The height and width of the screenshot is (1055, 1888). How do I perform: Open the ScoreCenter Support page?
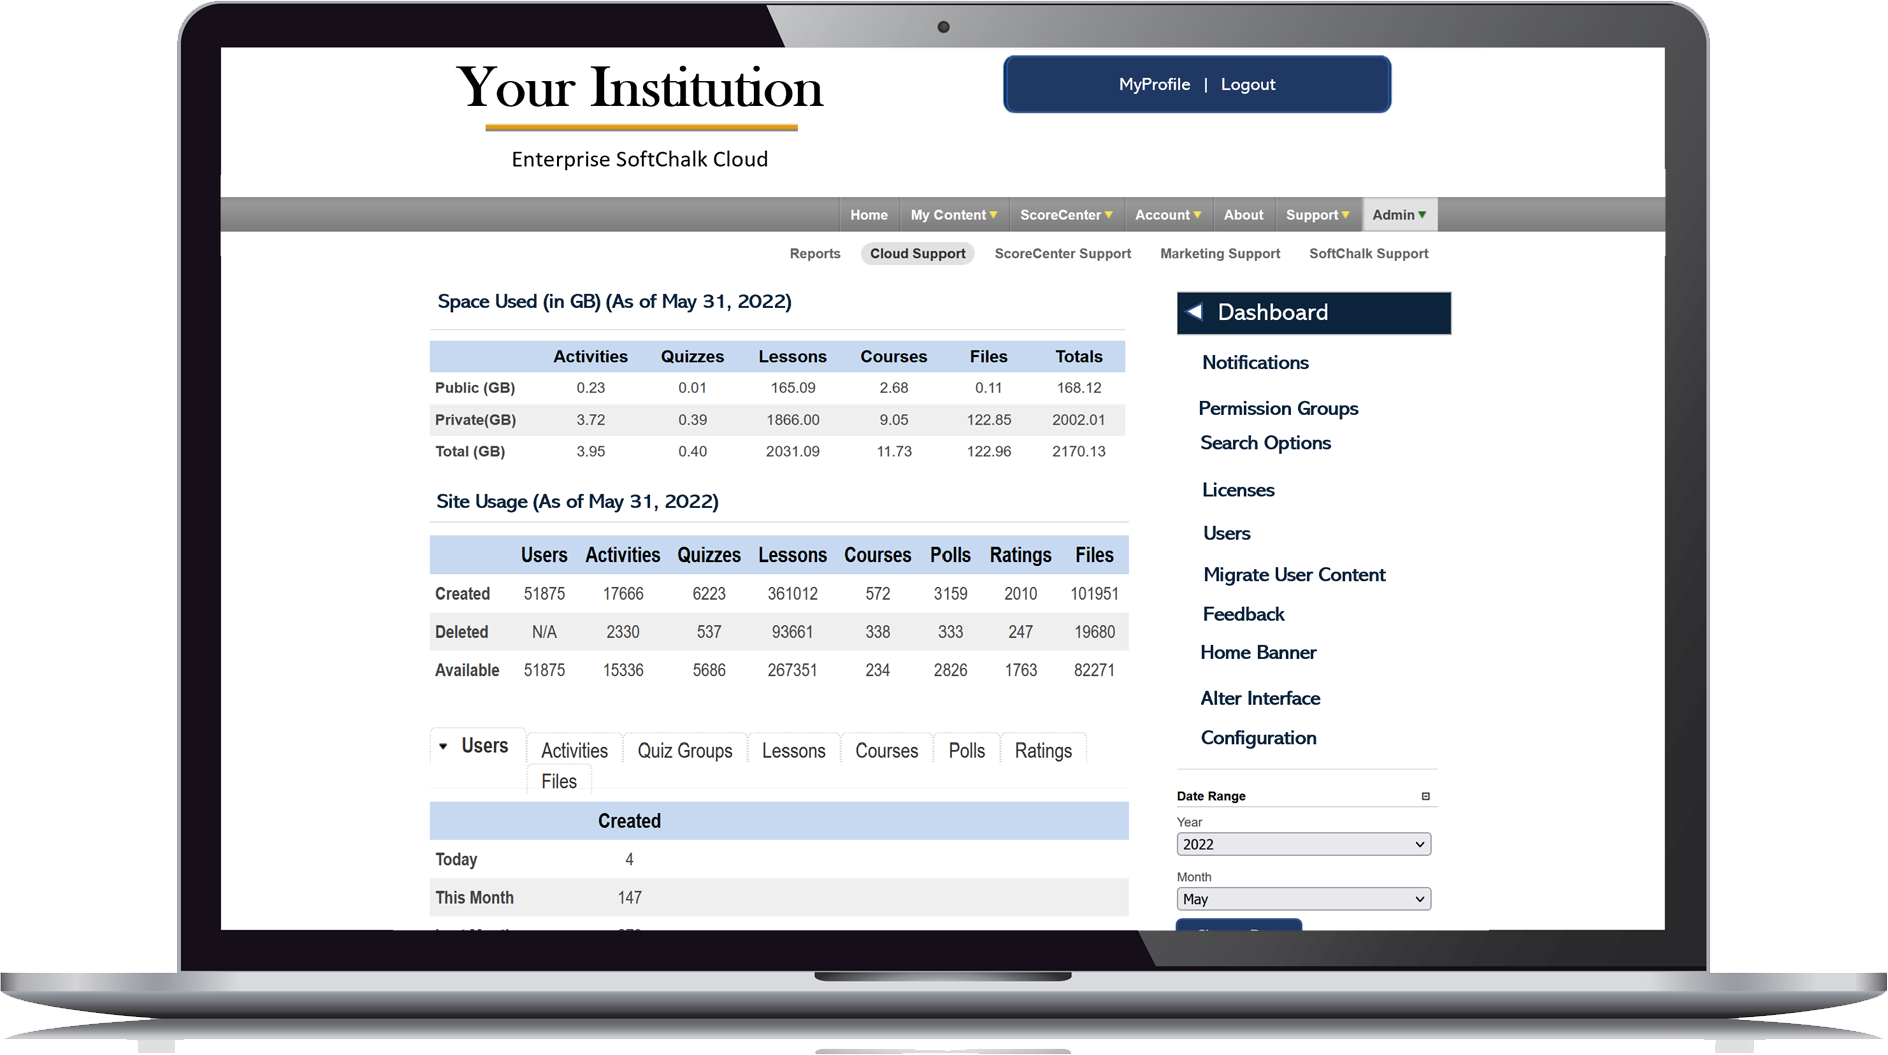coord(1062,253)
